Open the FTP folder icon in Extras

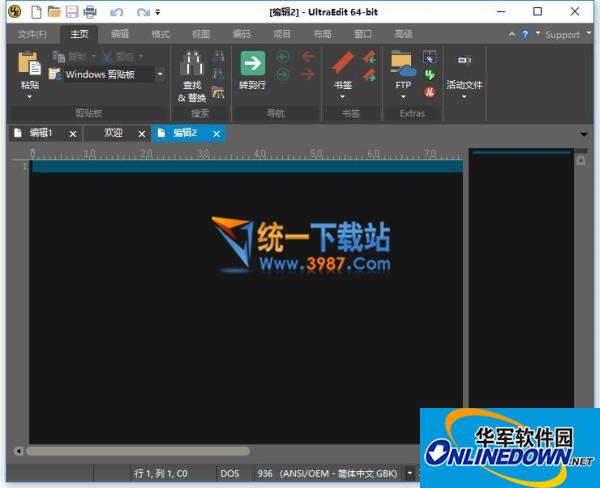pyautogui.click(x=403, y=65)
